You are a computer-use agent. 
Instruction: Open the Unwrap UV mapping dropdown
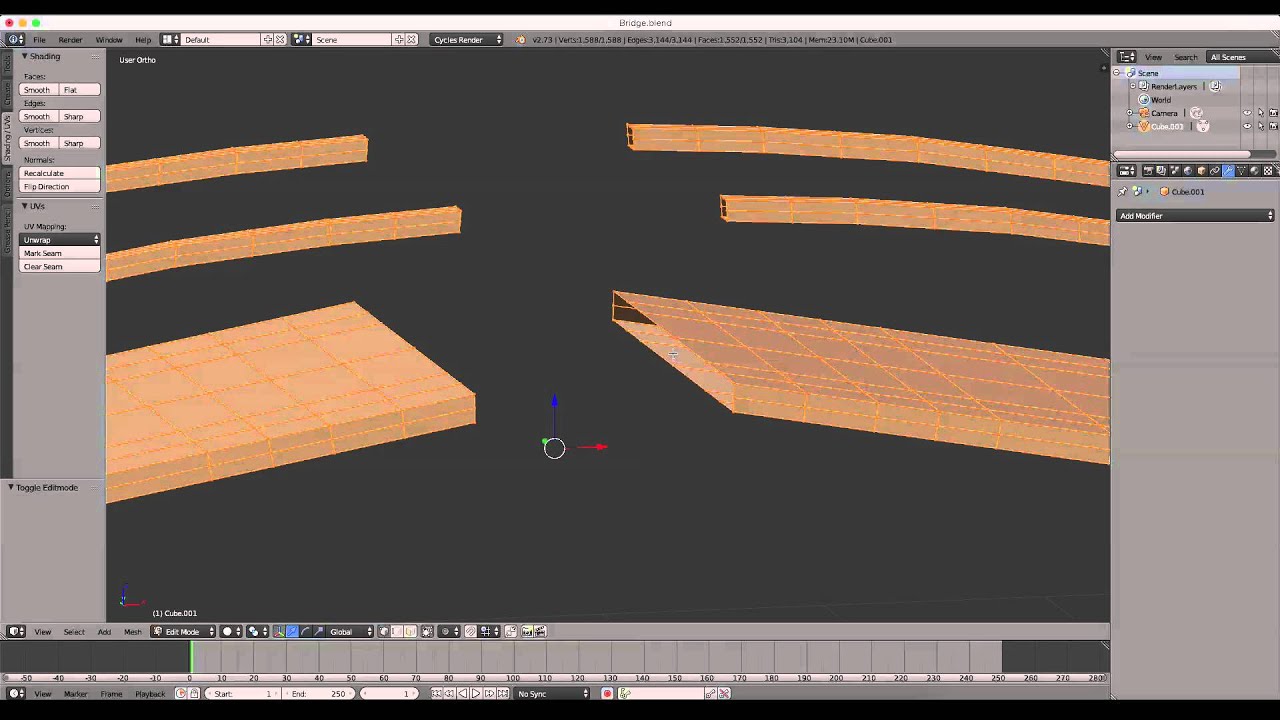point(60,240)
